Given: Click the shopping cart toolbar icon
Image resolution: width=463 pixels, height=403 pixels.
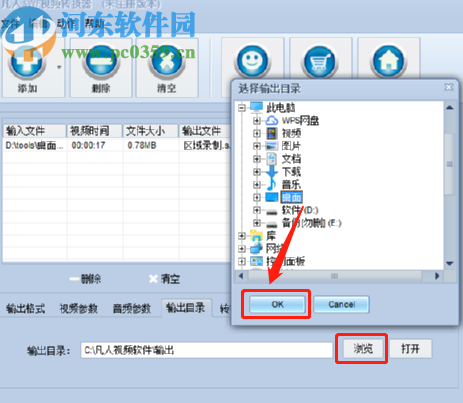Looking at the screenshot, I should [320, 62].
